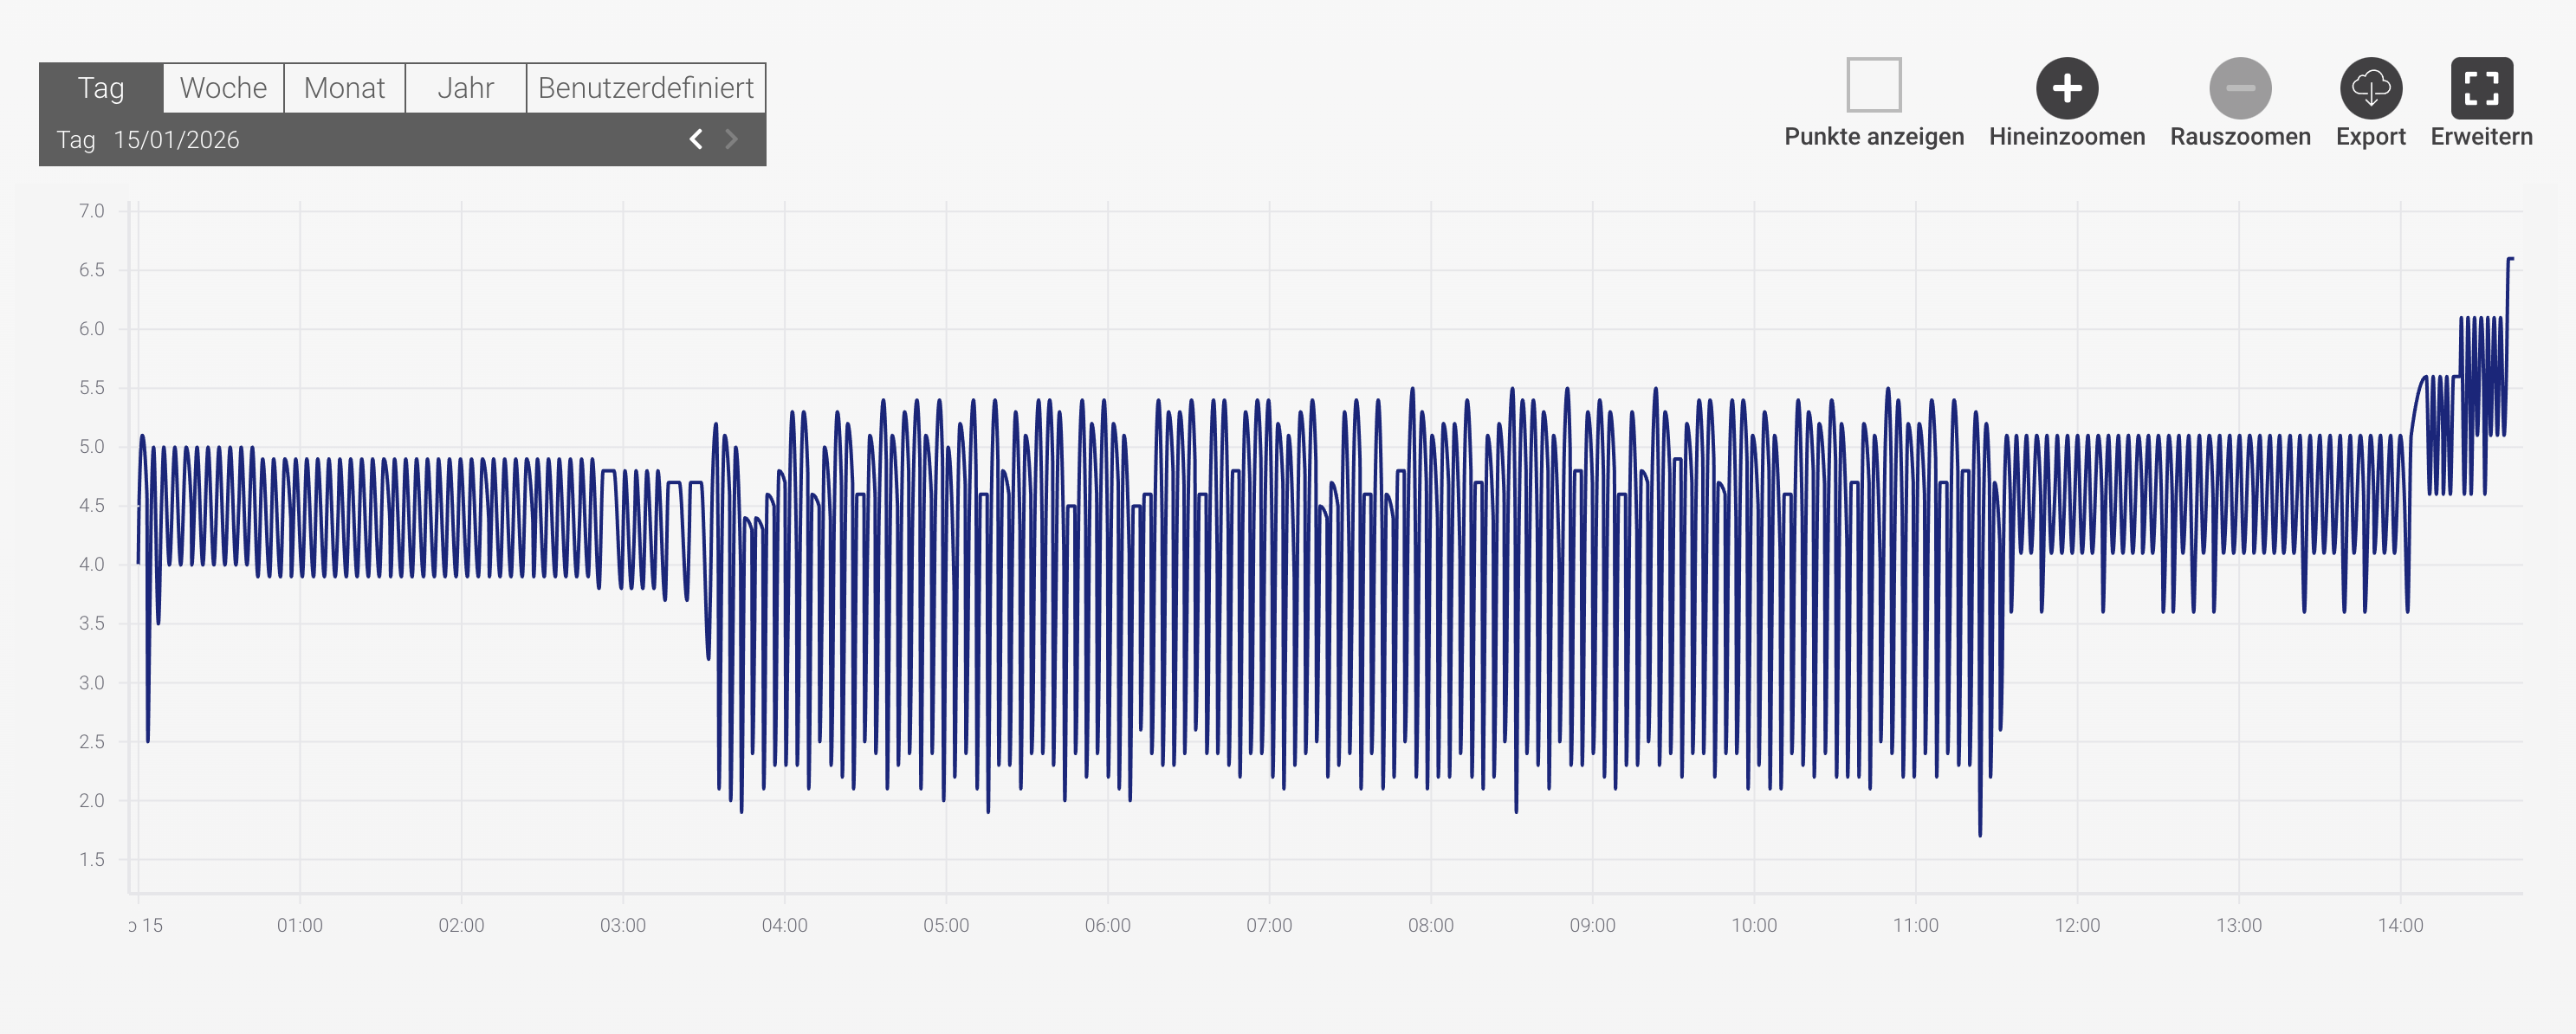This screenshot has height=1034, width=2576.
Task: Click the Hineinzoomen plus icon
Action: point(2066,88)
